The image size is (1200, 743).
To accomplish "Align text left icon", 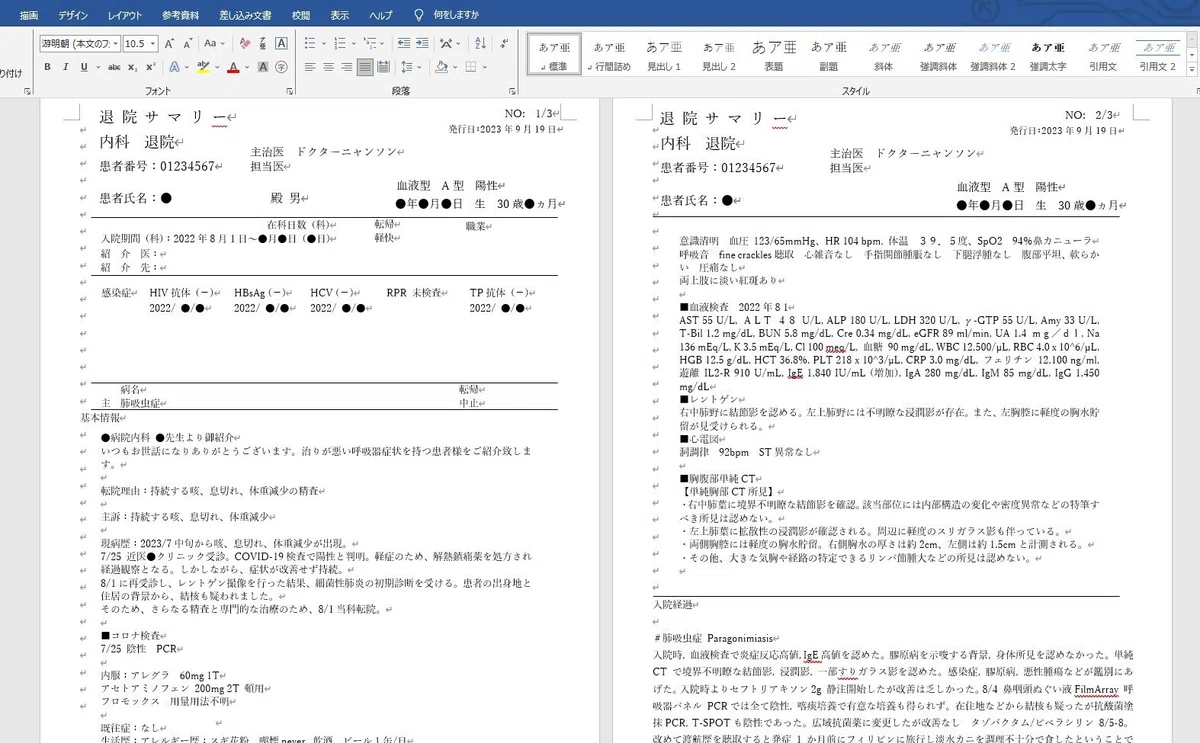I will 310,67.
